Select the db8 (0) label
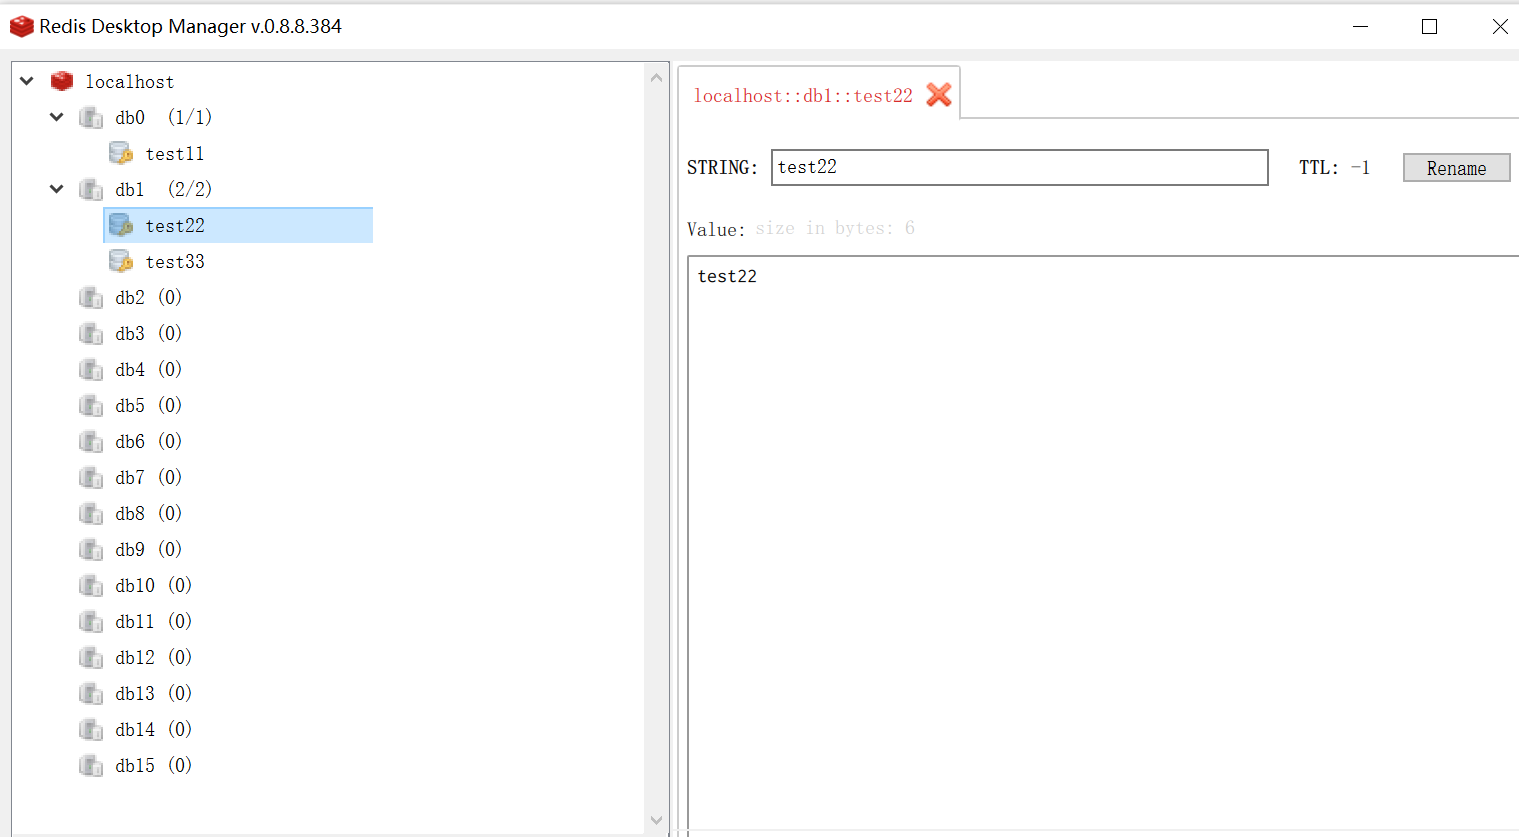This screenshot has height=837, width=1519. click(x=148, y=514)
